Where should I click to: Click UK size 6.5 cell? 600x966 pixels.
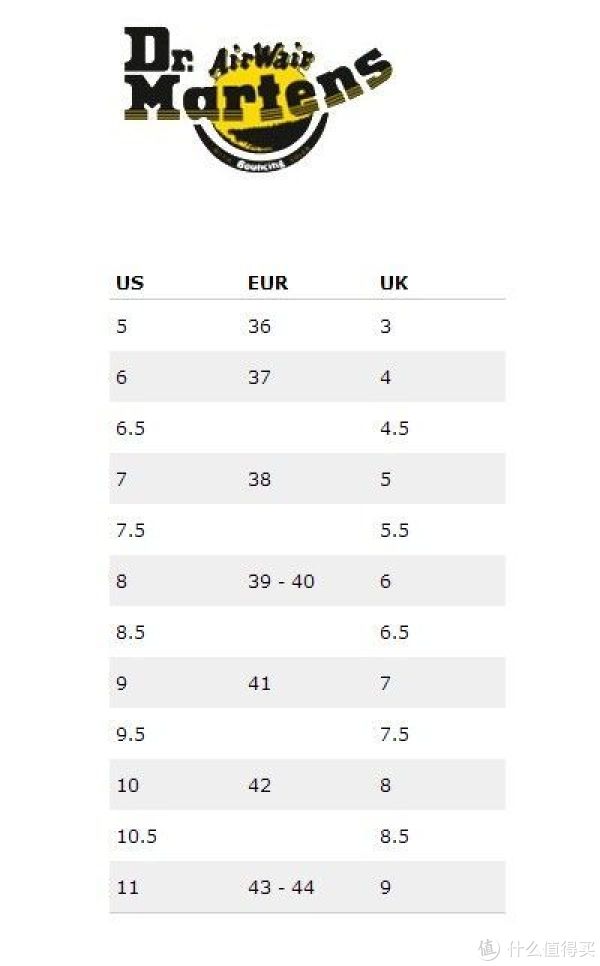coord(394,632)
